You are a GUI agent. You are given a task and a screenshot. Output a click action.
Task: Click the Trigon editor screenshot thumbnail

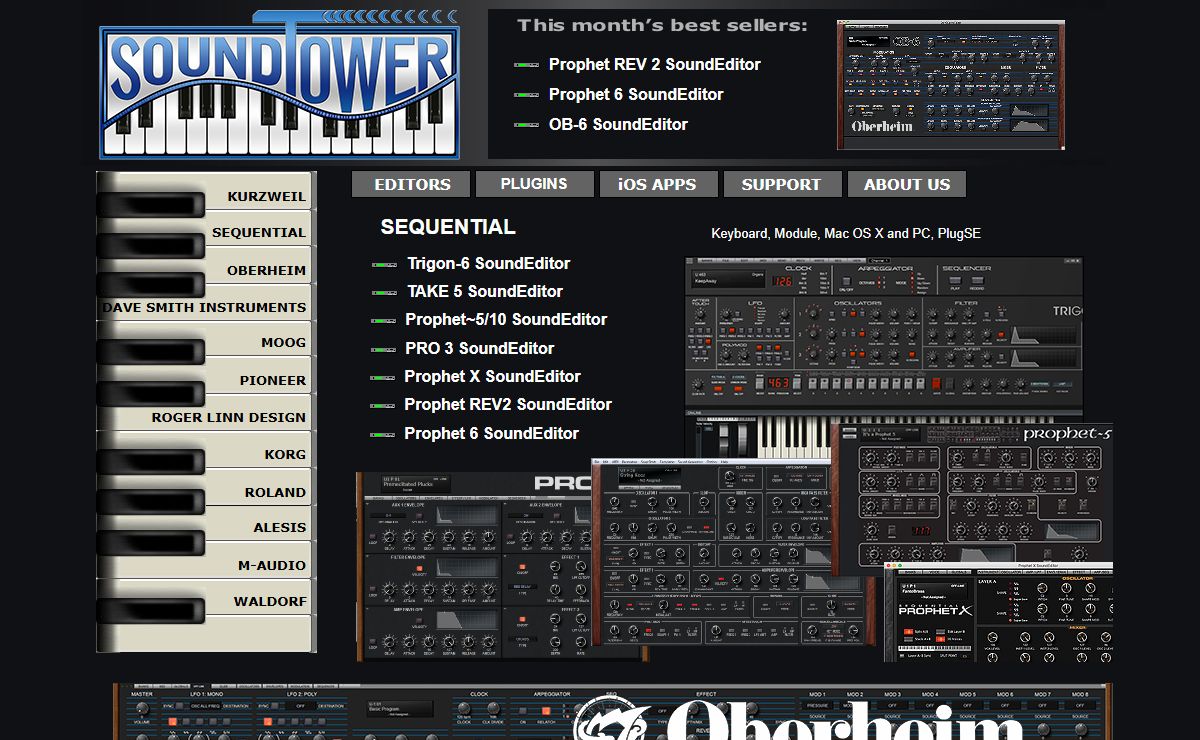(x=884, y=336)
